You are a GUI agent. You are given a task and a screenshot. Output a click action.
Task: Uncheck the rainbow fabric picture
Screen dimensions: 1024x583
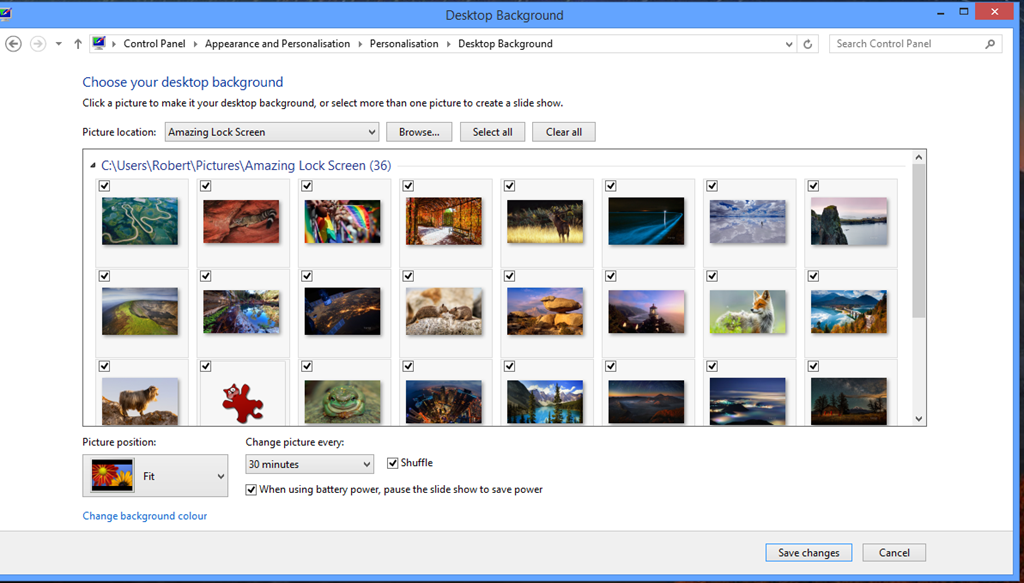pyautogui.click(x=307, y=186)
